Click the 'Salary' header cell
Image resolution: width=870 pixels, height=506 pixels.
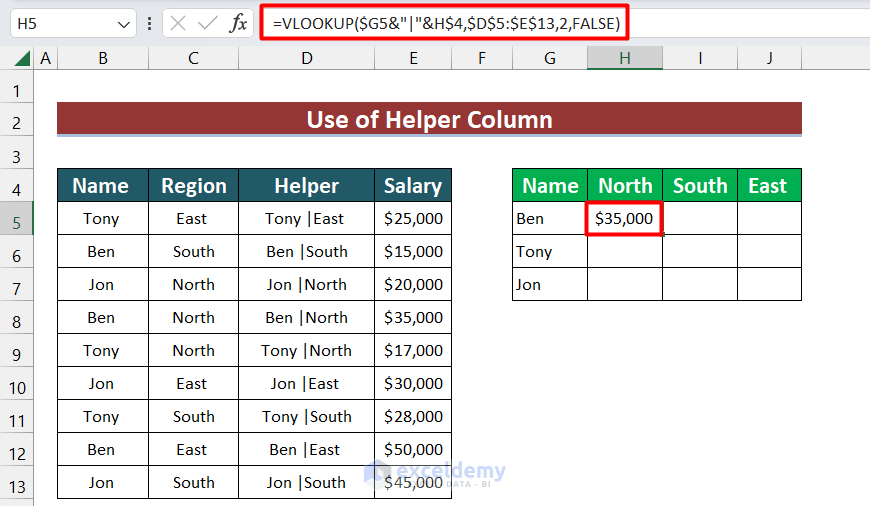tap(413, 185)
